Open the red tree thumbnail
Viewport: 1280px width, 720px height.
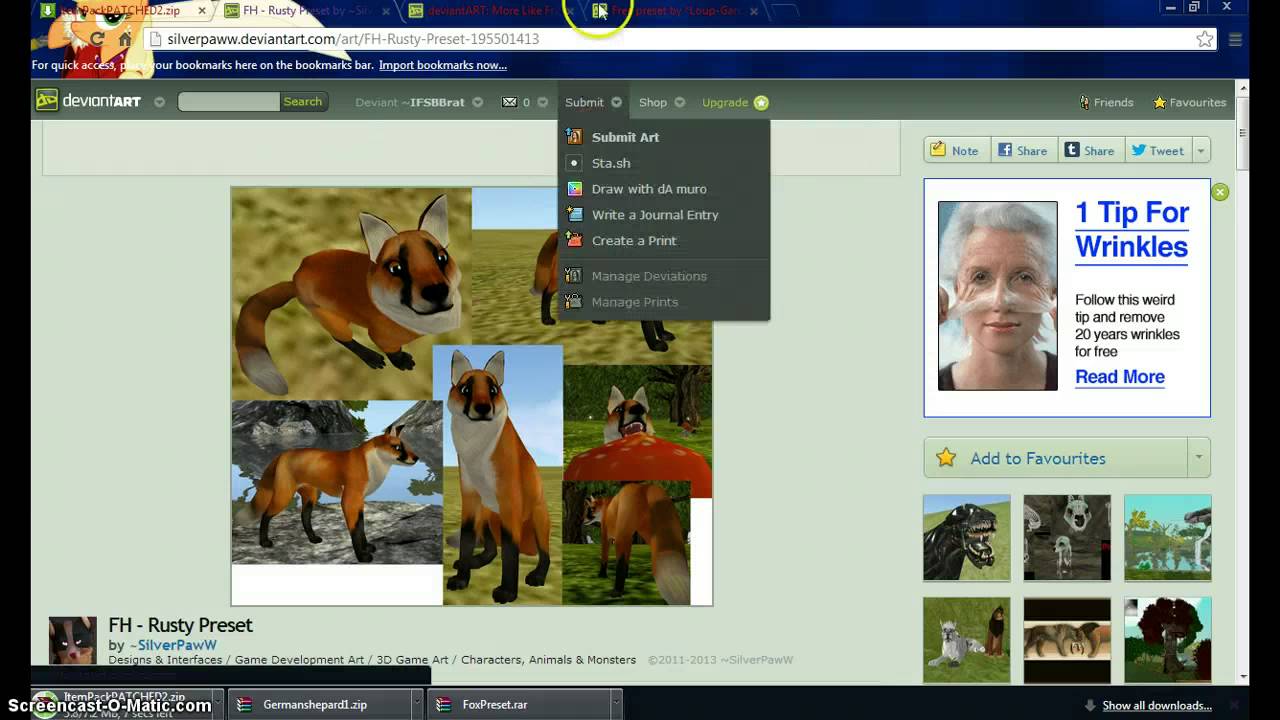1167,640
